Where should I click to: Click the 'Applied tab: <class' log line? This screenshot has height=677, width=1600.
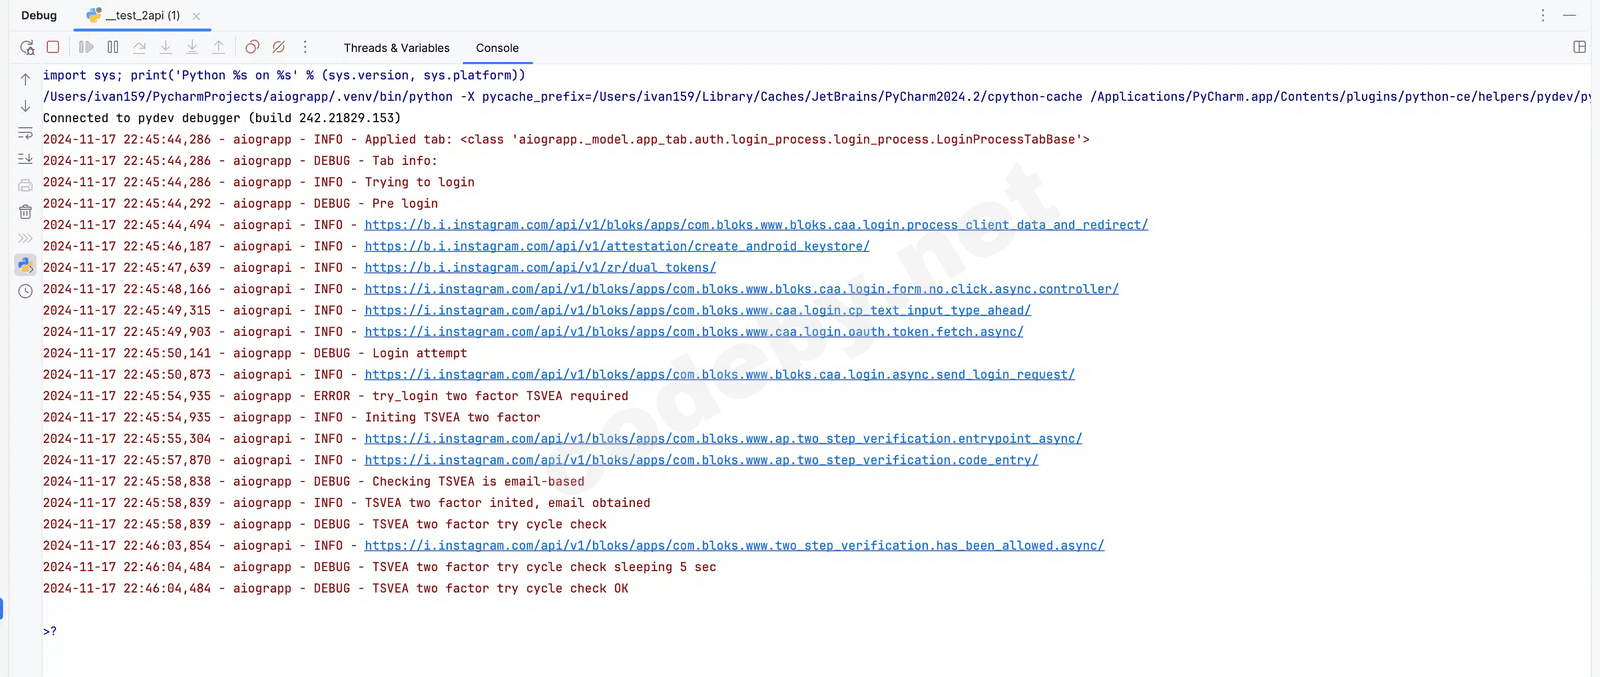566,140
